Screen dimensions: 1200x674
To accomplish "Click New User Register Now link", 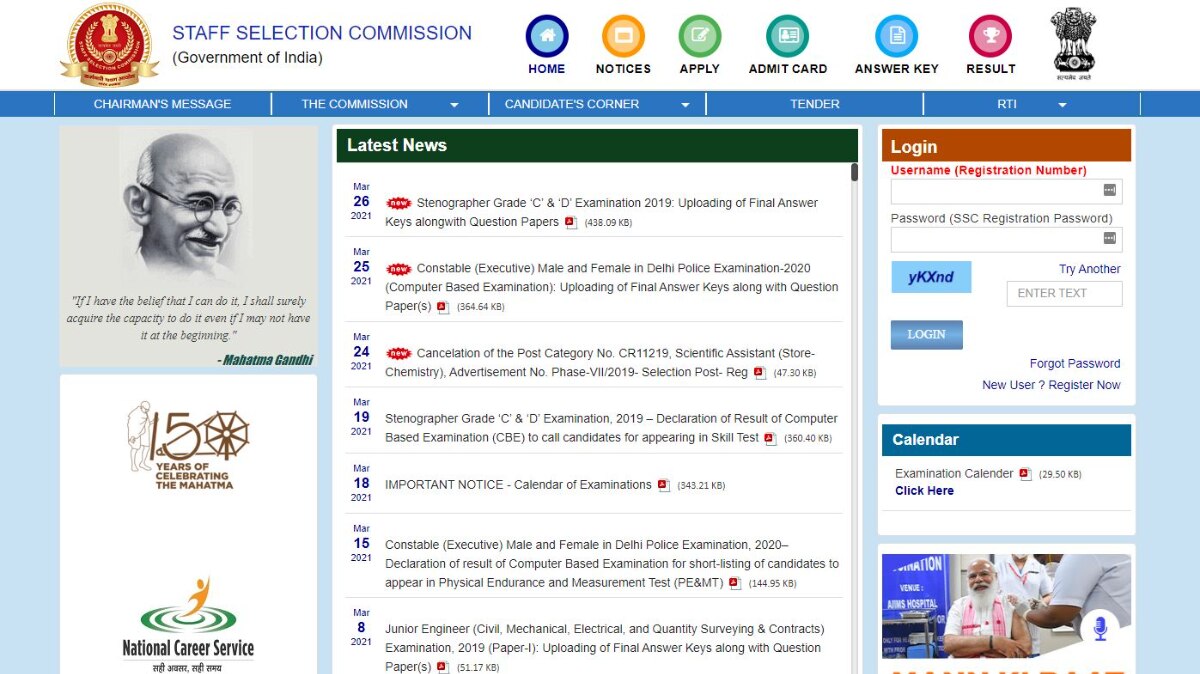I will pos(1051,384).
